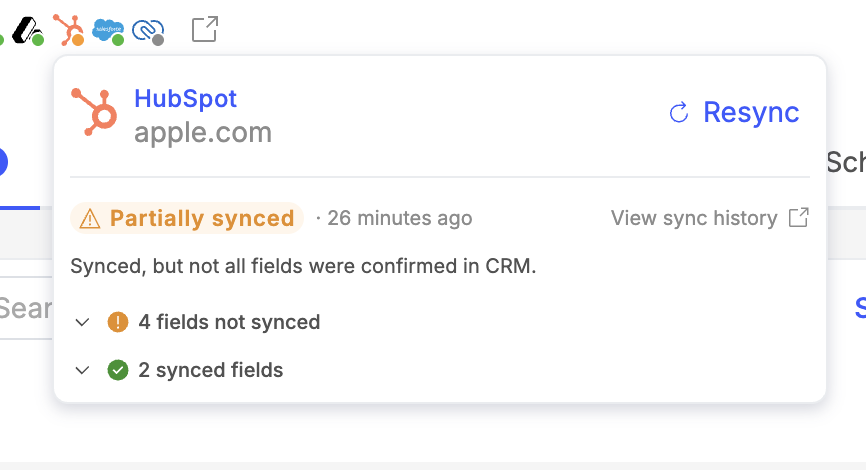Click the Resync button
This screenshot has width=866, height=470.
[x=735, y=112]
